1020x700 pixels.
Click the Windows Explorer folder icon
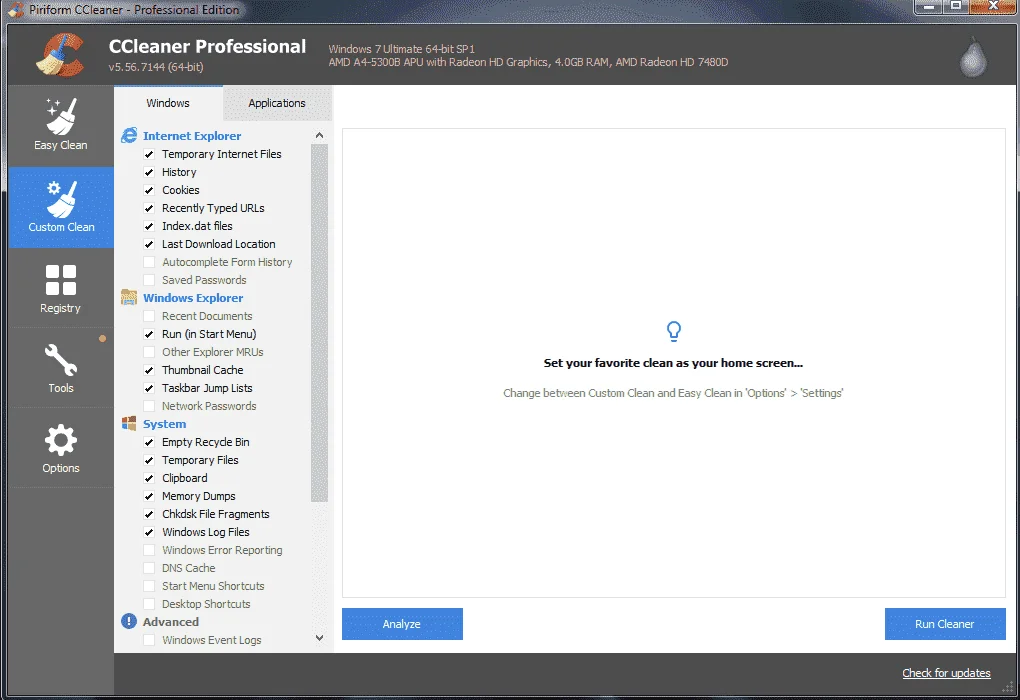(x=129, y=297)
